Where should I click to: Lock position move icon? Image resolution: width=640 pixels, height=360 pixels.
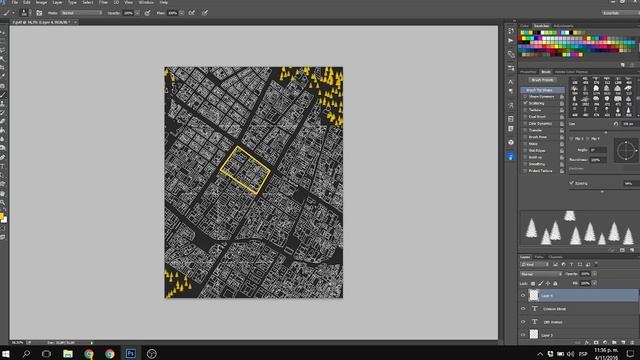pos(548,283)
